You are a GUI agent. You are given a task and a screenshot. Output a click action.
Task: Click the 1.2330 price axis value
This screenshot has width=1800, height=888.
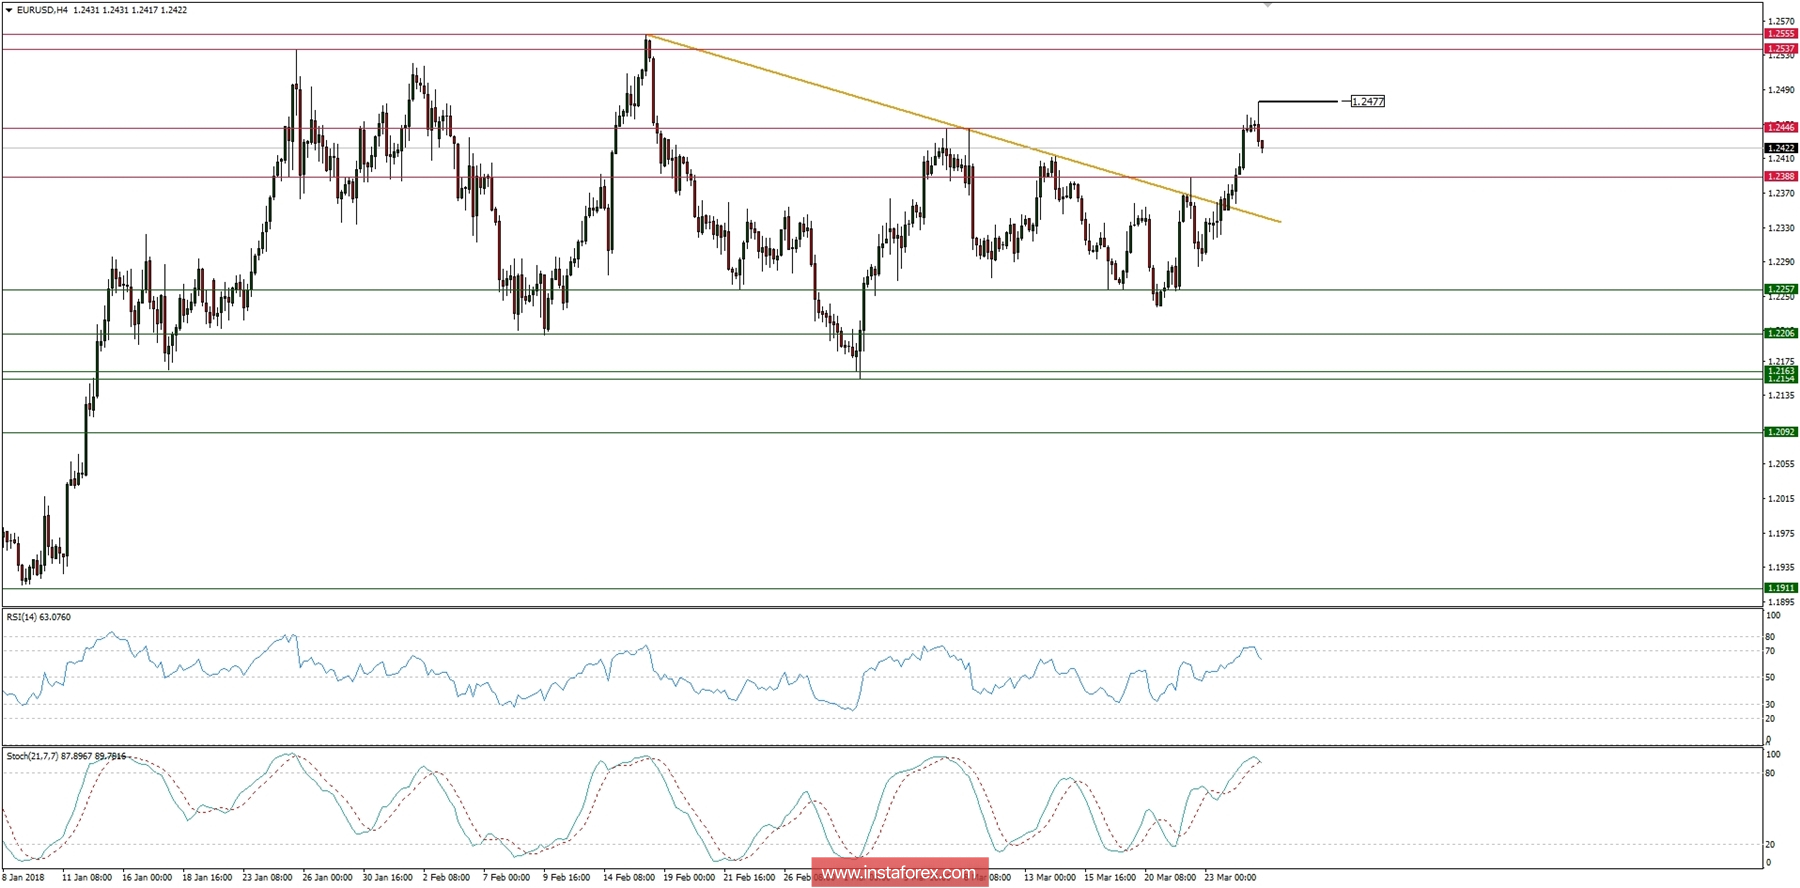[x=1781, y=228]
